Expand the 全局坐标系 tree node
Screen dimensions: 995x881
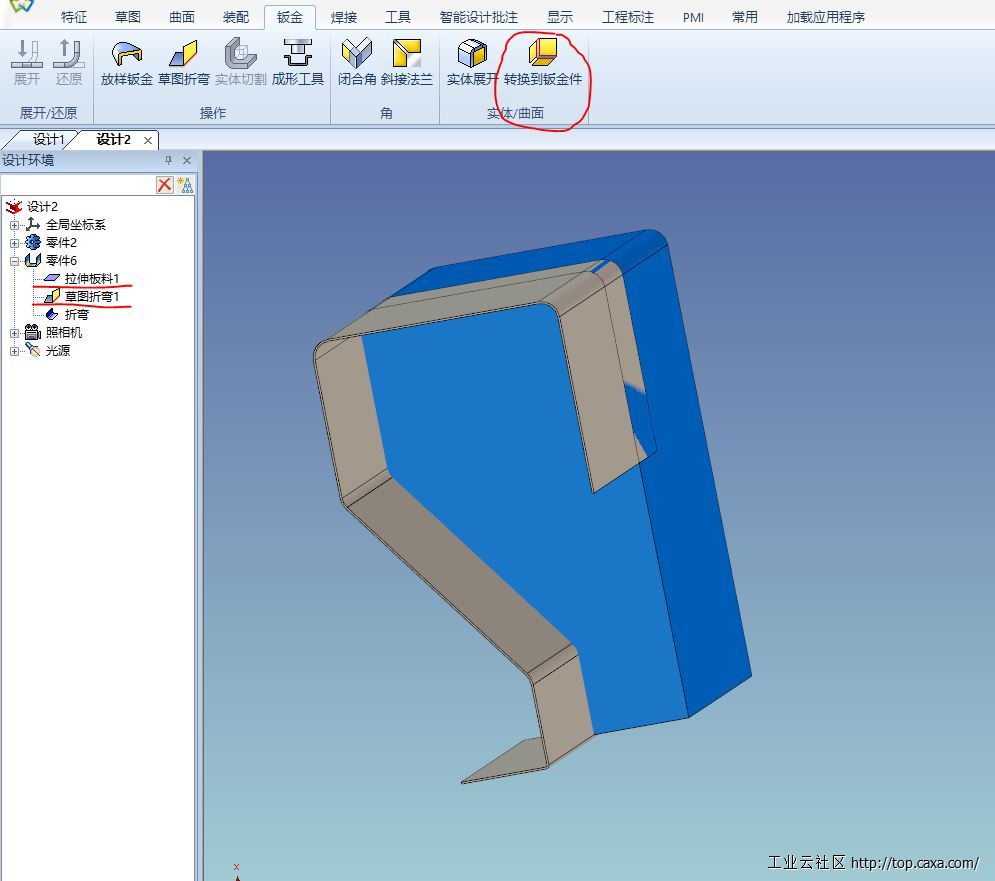coord(14,225)
